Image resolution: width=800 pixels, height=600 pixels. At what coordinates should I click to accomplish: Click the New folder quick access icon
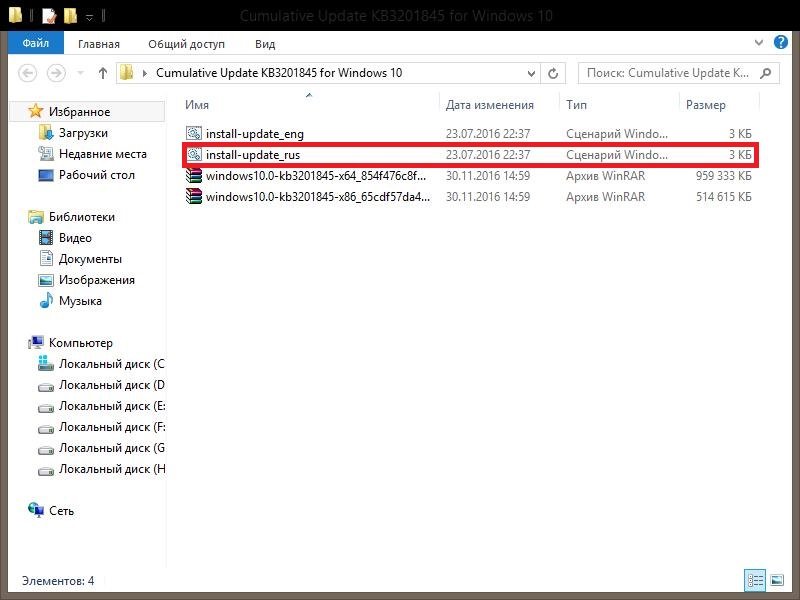(70, 16)
